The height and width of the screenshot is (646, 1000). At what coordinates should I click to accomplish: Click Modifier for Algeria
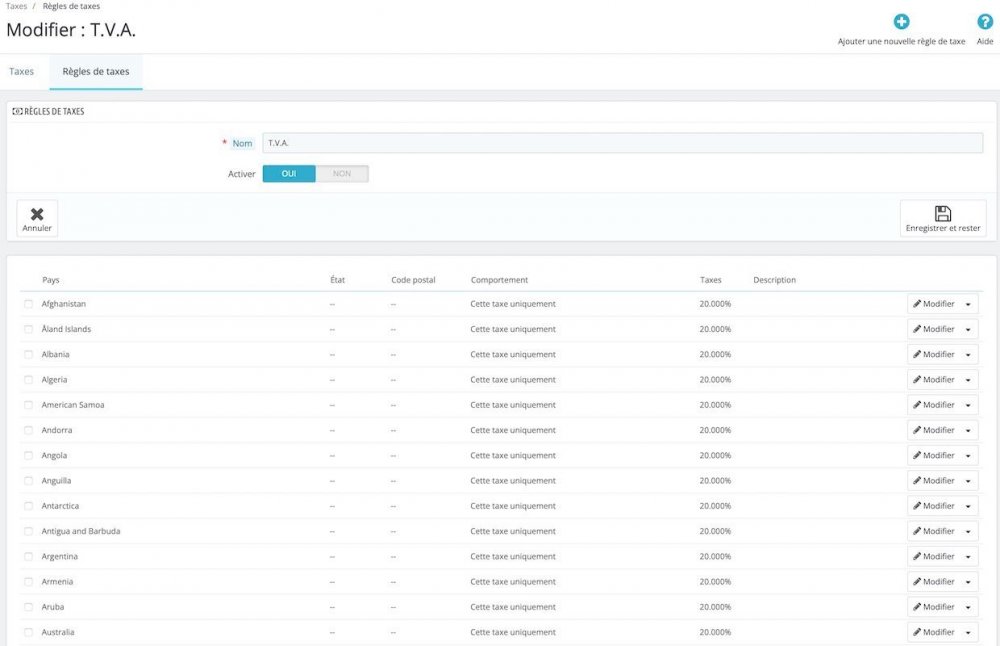pyautogui.click(x=933, y=379)
